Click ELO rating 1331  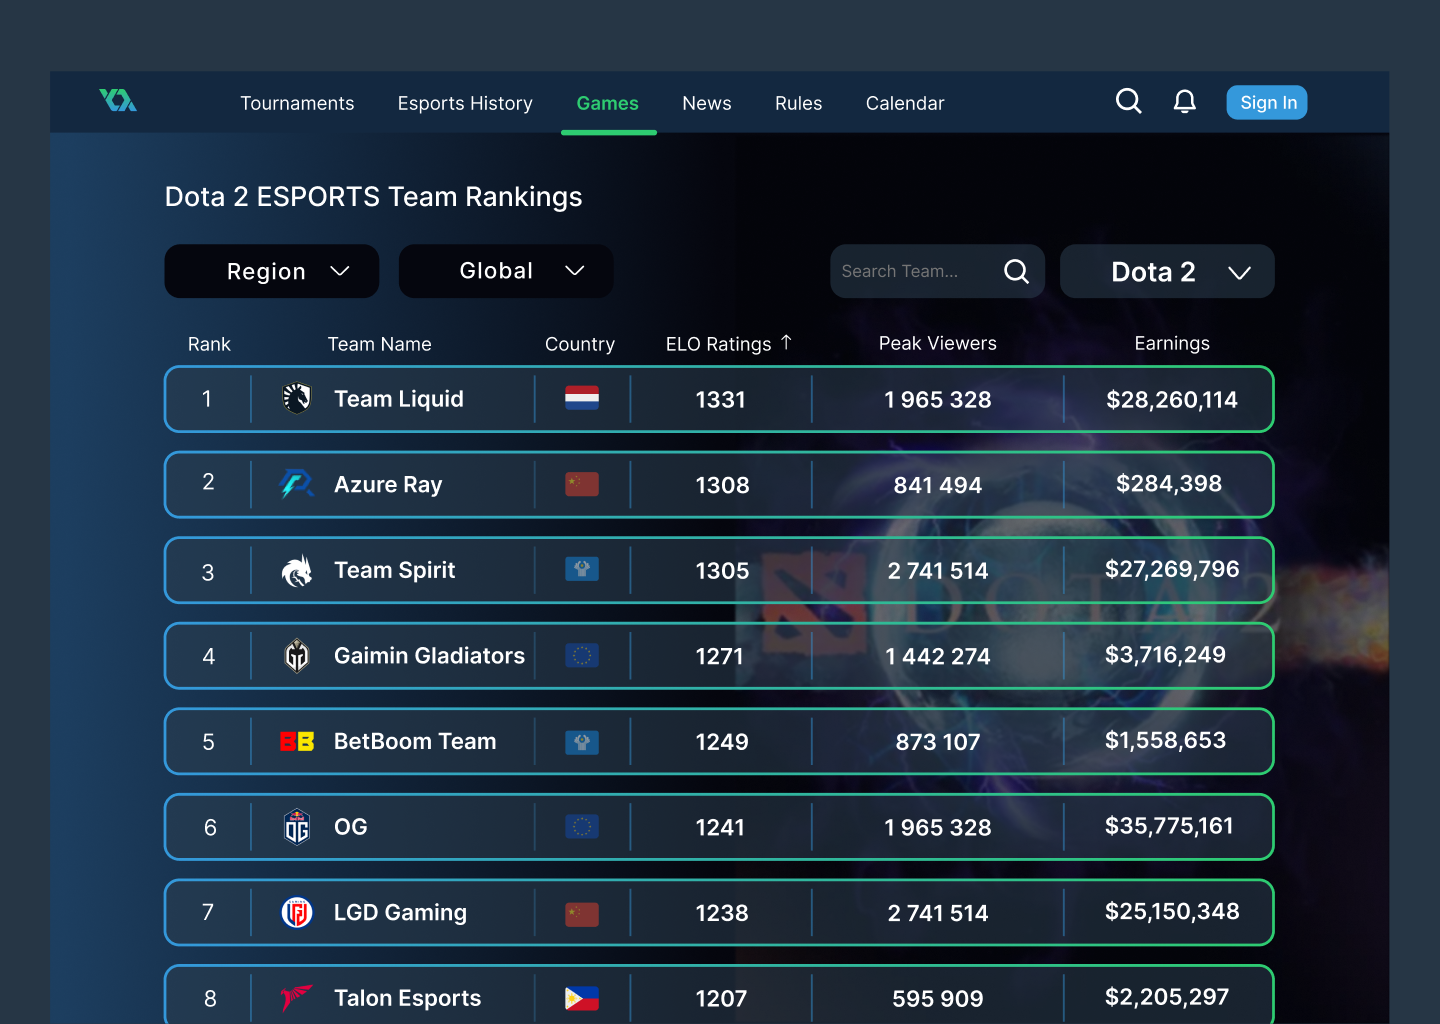coord(721,399)
